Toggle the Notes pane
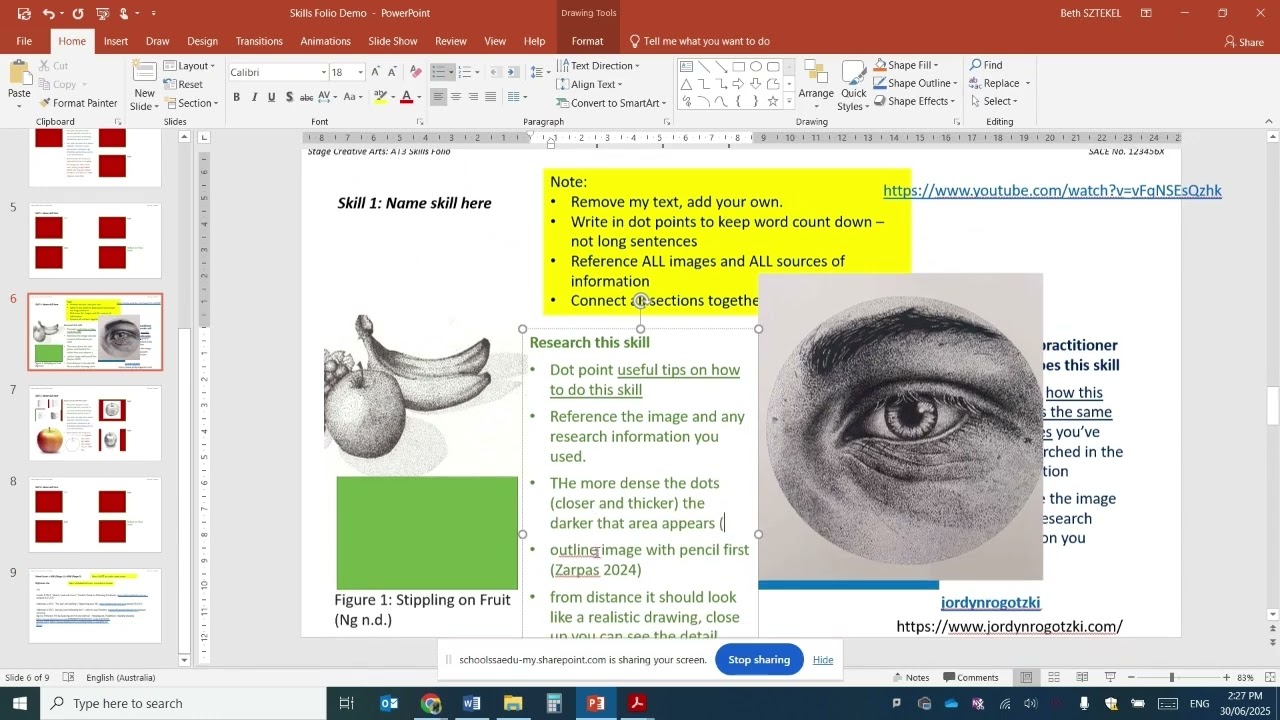Viewport: 1280px width, 720px height. (x=910, y=677)
